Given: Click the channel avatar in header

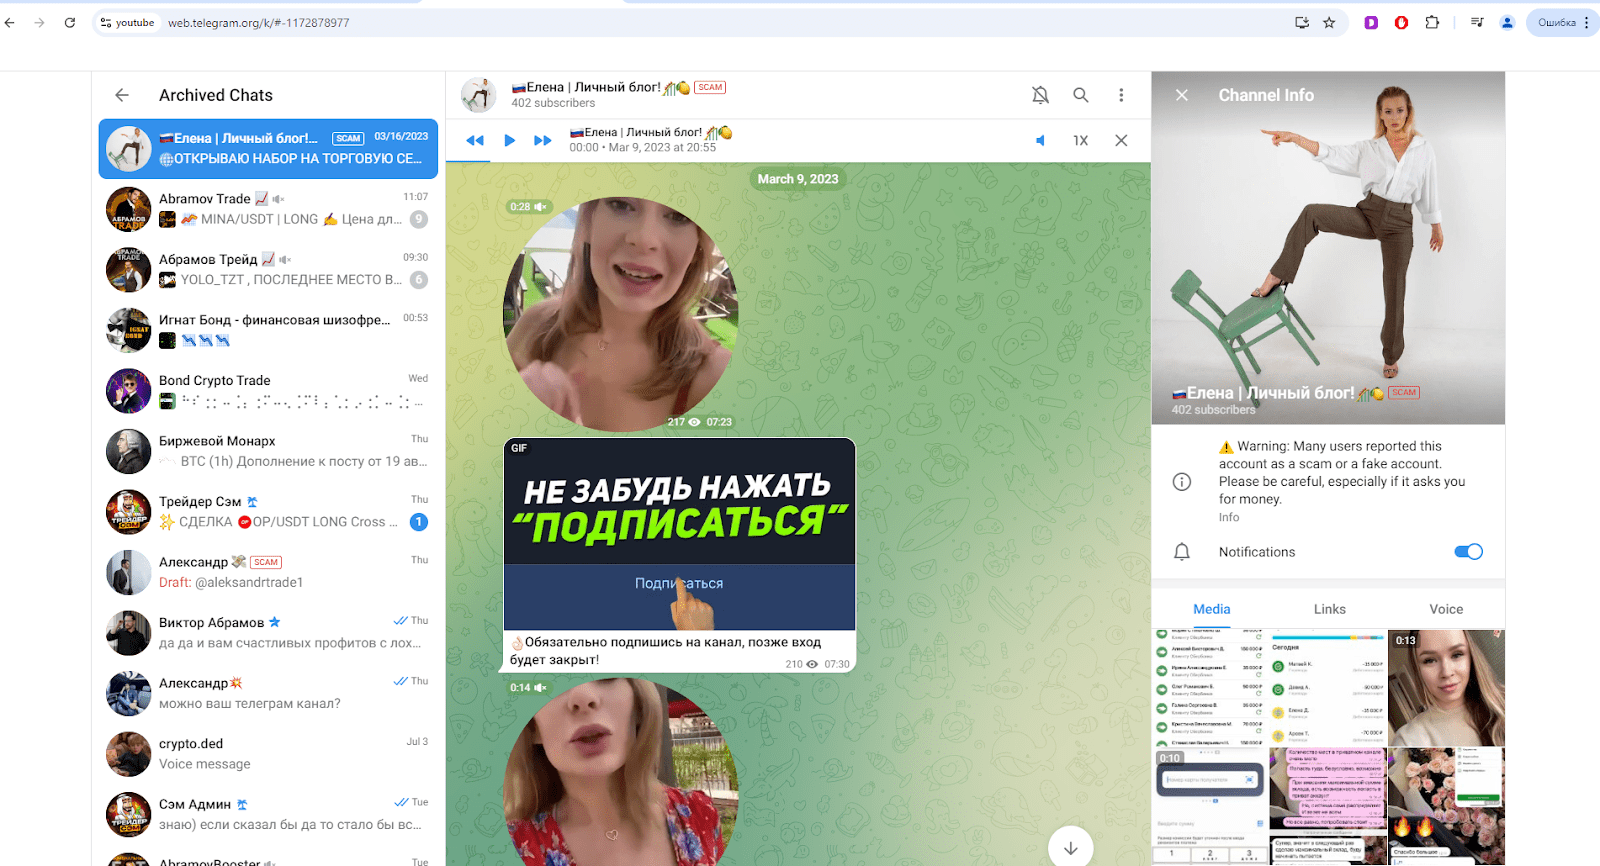Looking at the screenshot, I should click(x=479, y=95).
